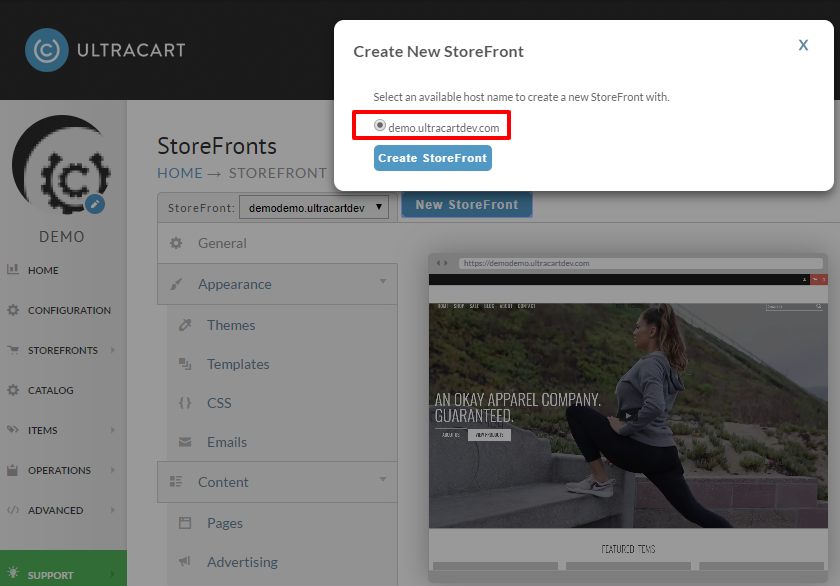The height and width of the screenshot is (586, 840).
Task: Click the Operations clipboard icon
Action: (x=13, y=470)
